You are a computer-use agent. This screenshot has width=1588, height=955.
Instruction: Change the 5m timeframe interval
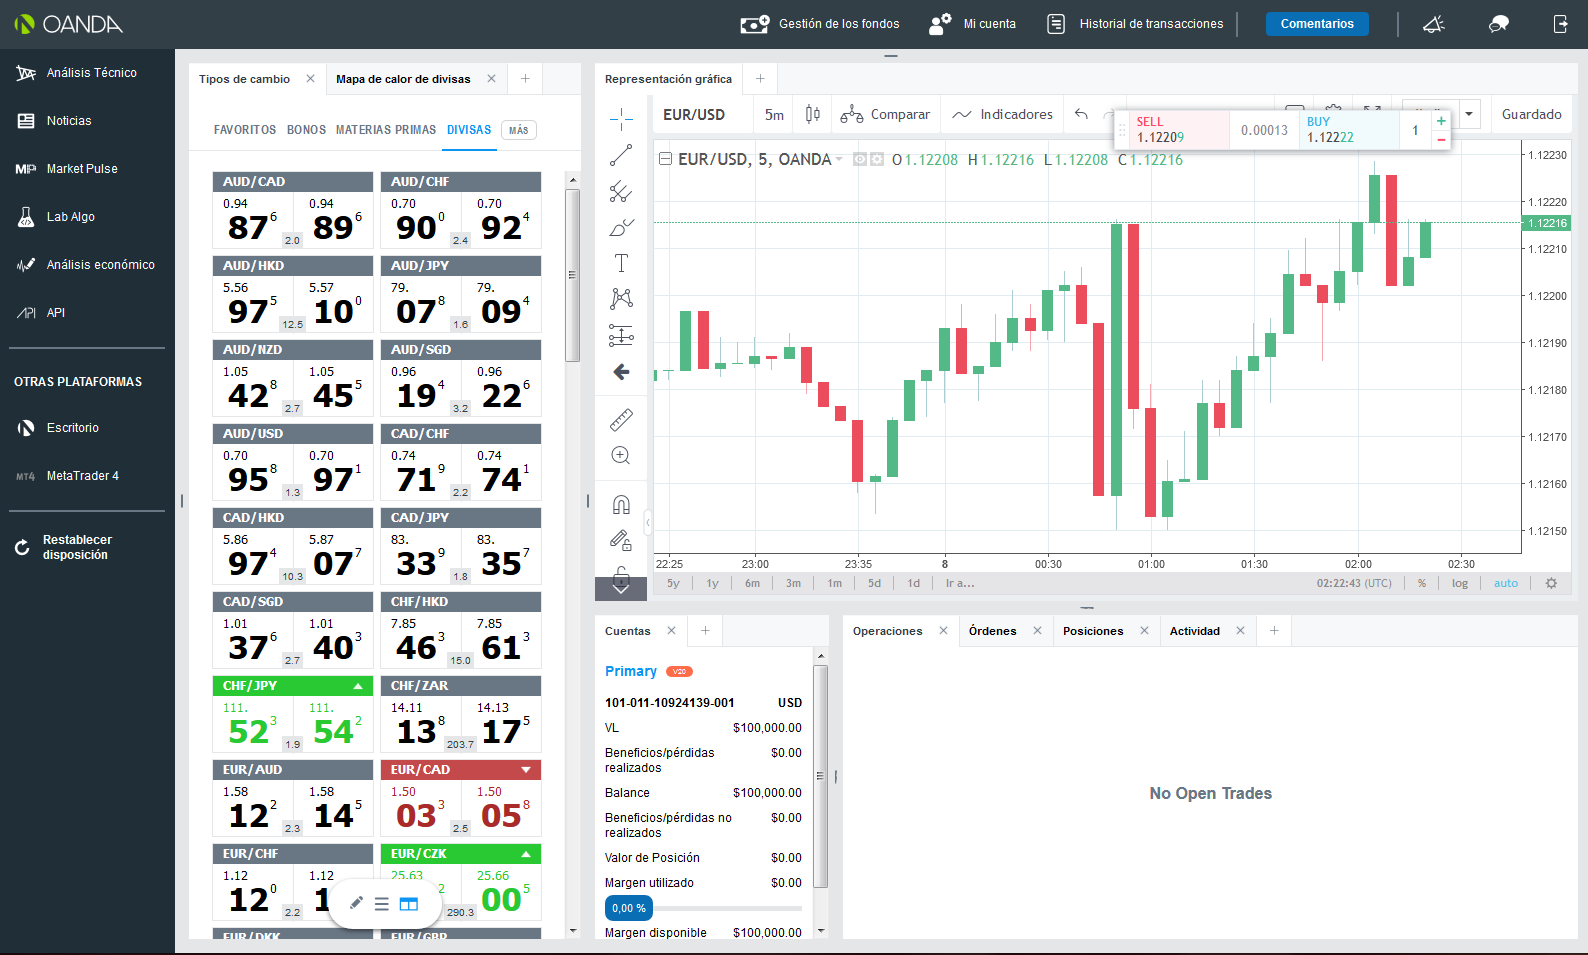click(774, 115)
